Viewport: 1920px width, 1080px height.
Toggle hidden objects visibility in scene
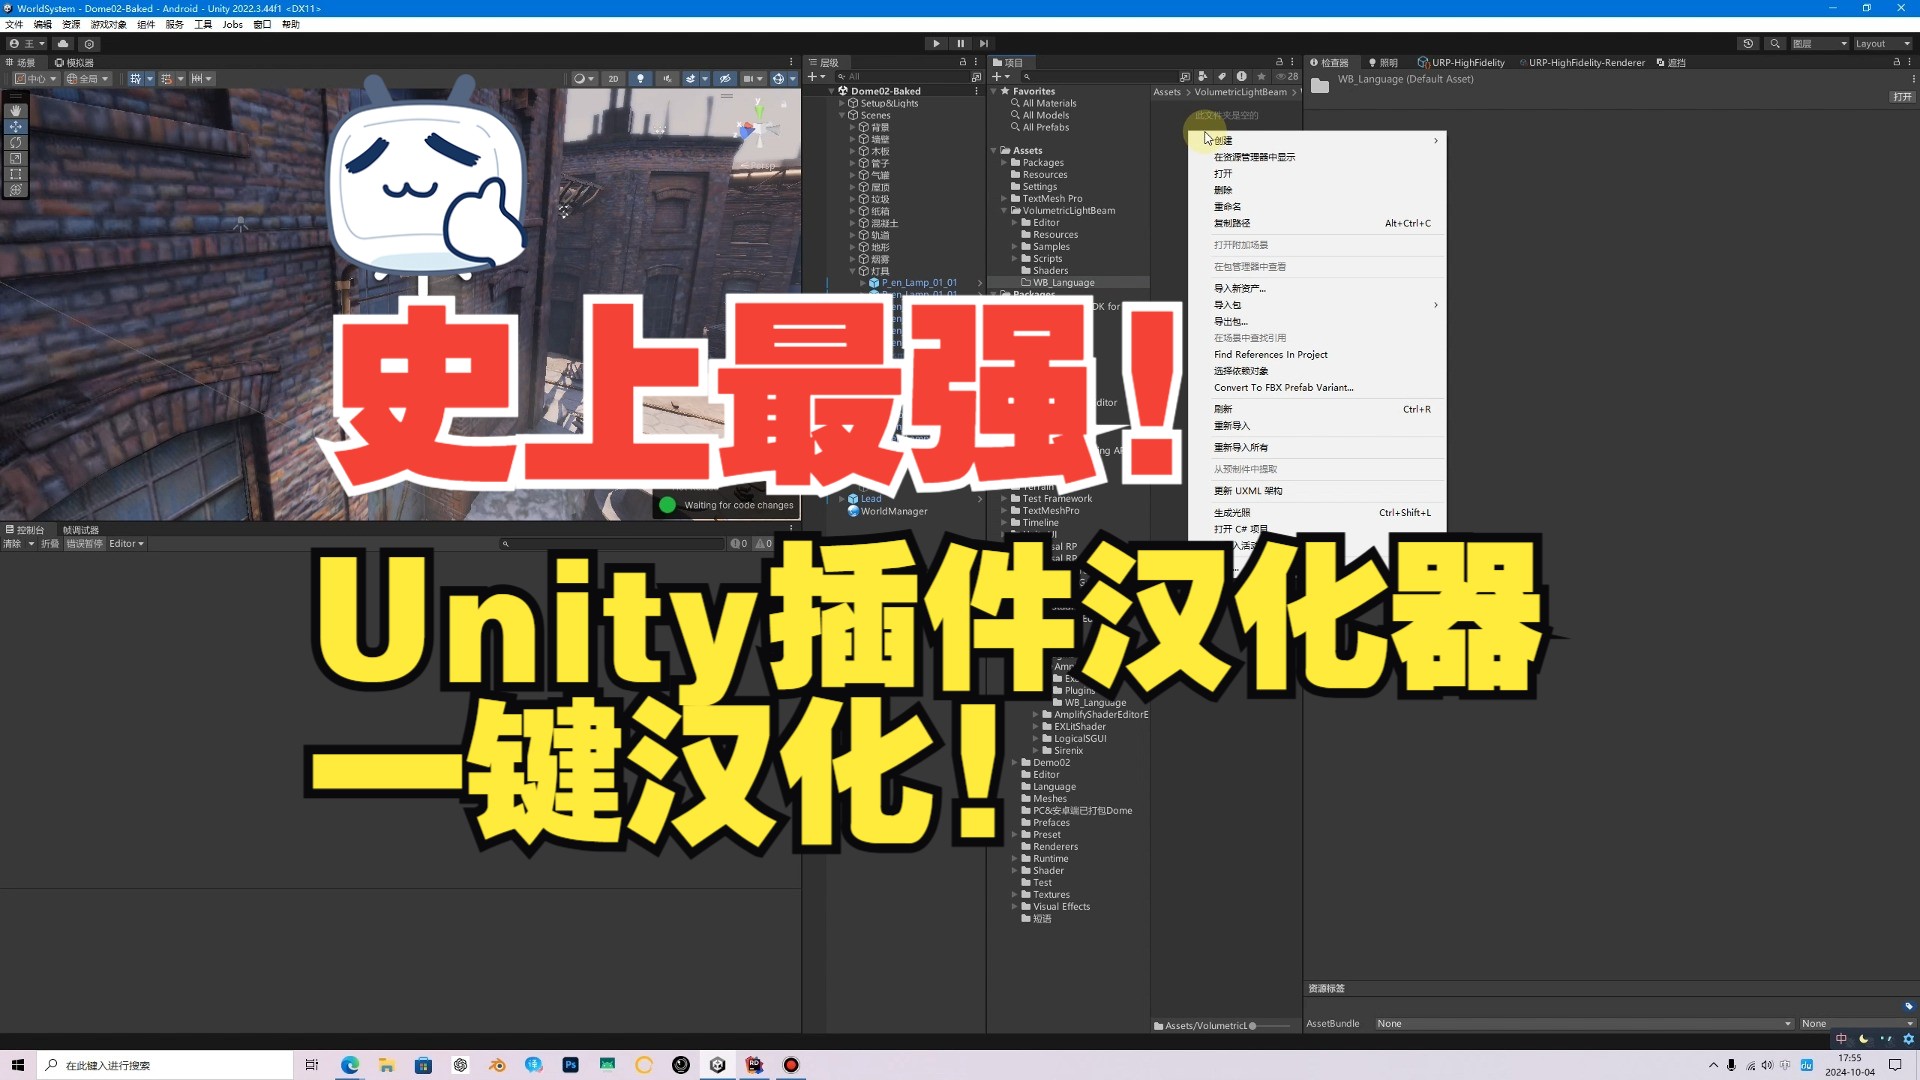click(725, 78)
